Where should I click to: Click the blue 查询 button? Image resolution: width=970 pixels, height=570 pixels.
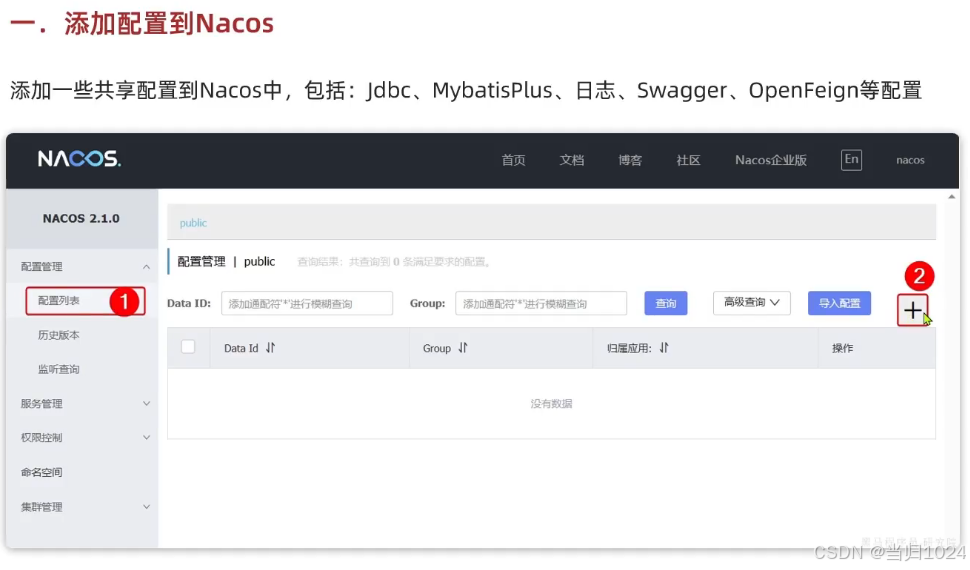(666, 303)
